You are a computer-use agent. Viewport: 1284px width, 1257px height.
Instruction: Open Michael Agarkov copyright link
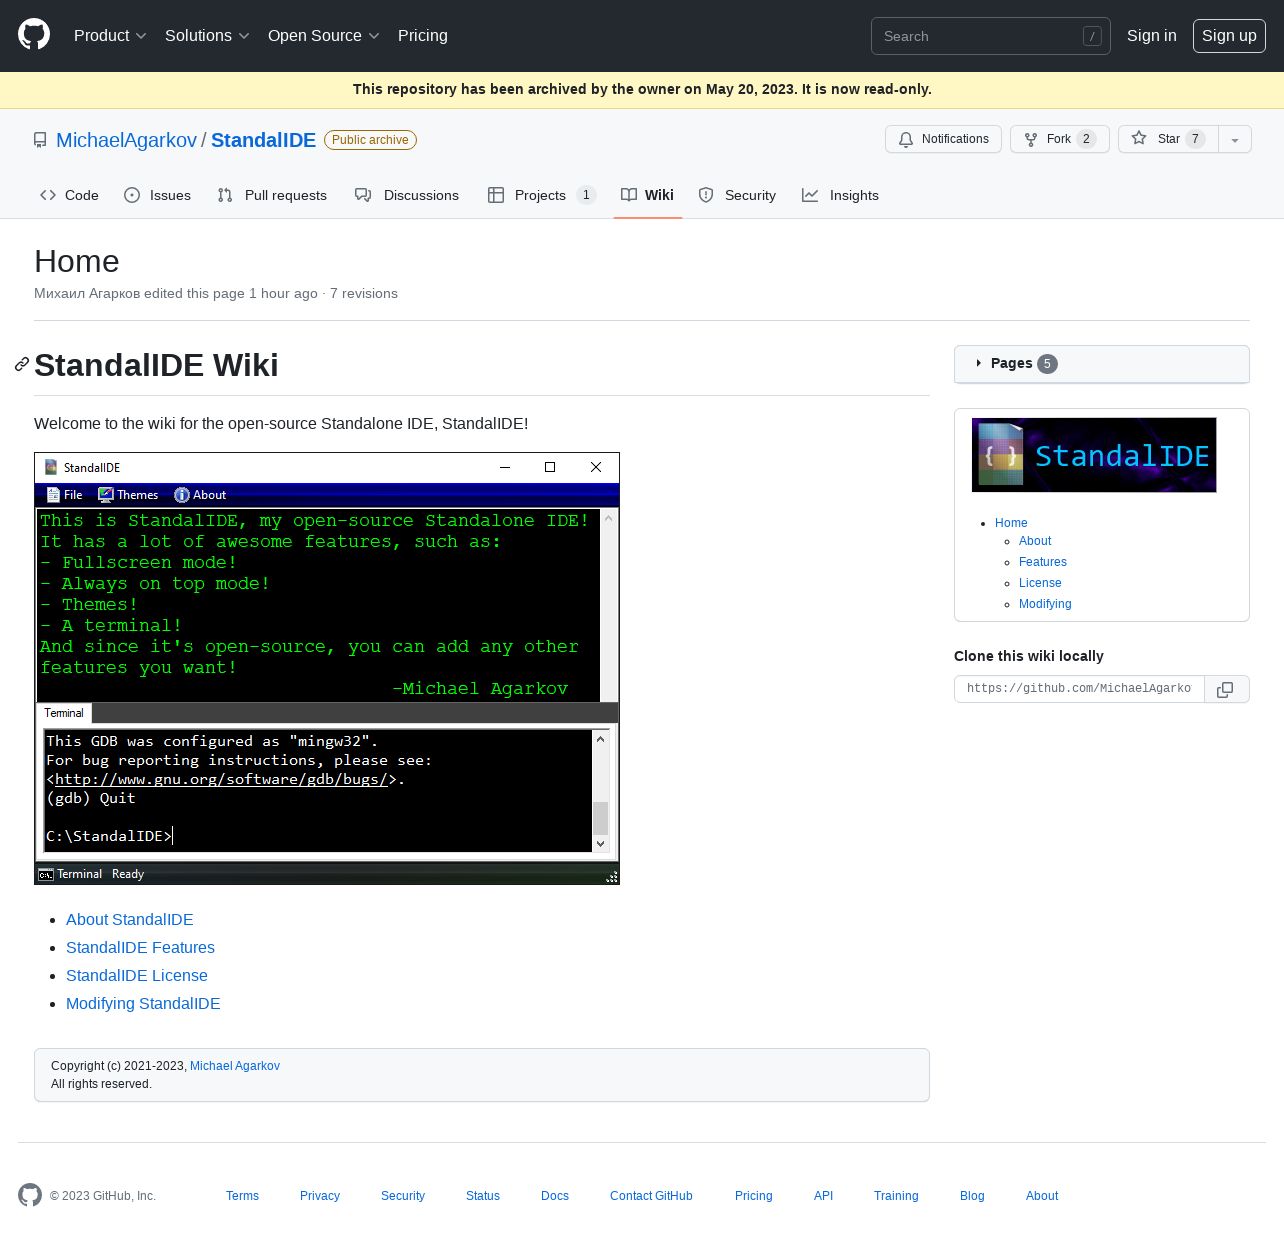235,1066
